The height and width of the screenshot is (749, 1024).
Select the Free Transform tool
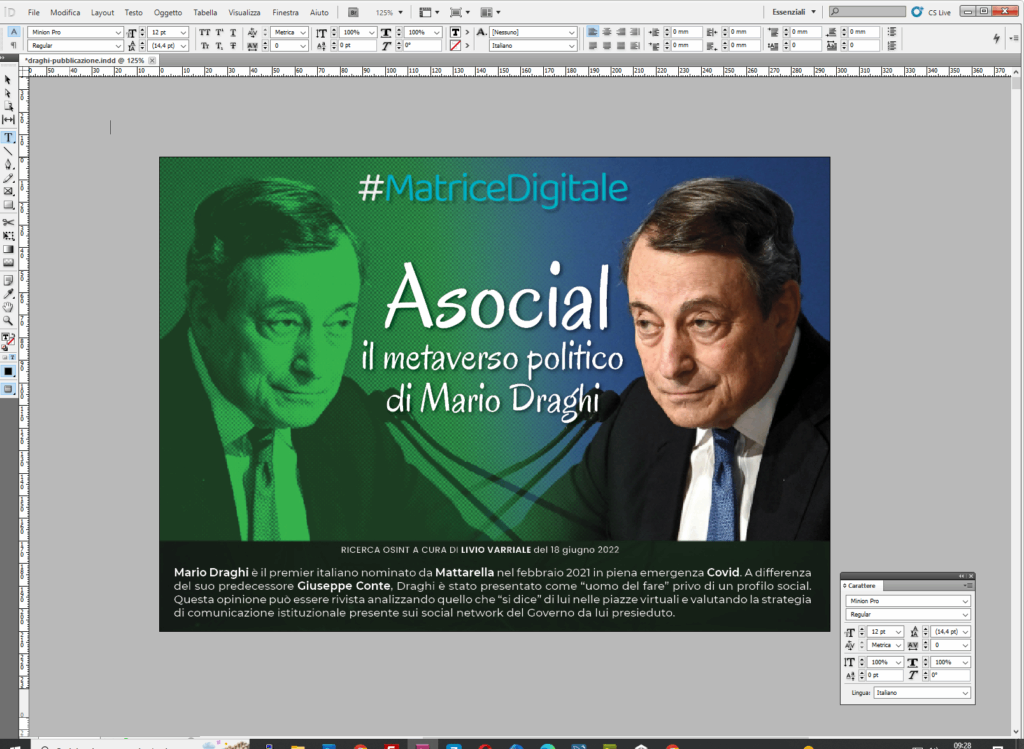click(x=8, y=236)
